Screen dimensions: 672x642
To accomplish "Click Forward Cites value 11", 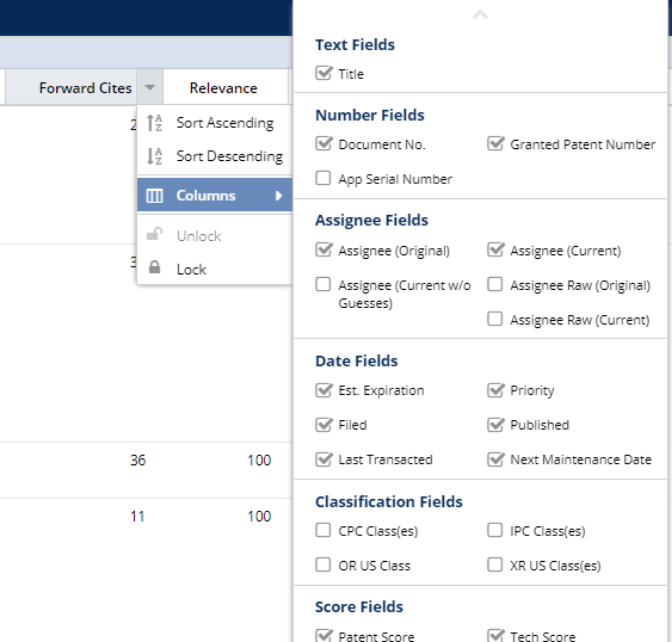I will pos(137,516).
